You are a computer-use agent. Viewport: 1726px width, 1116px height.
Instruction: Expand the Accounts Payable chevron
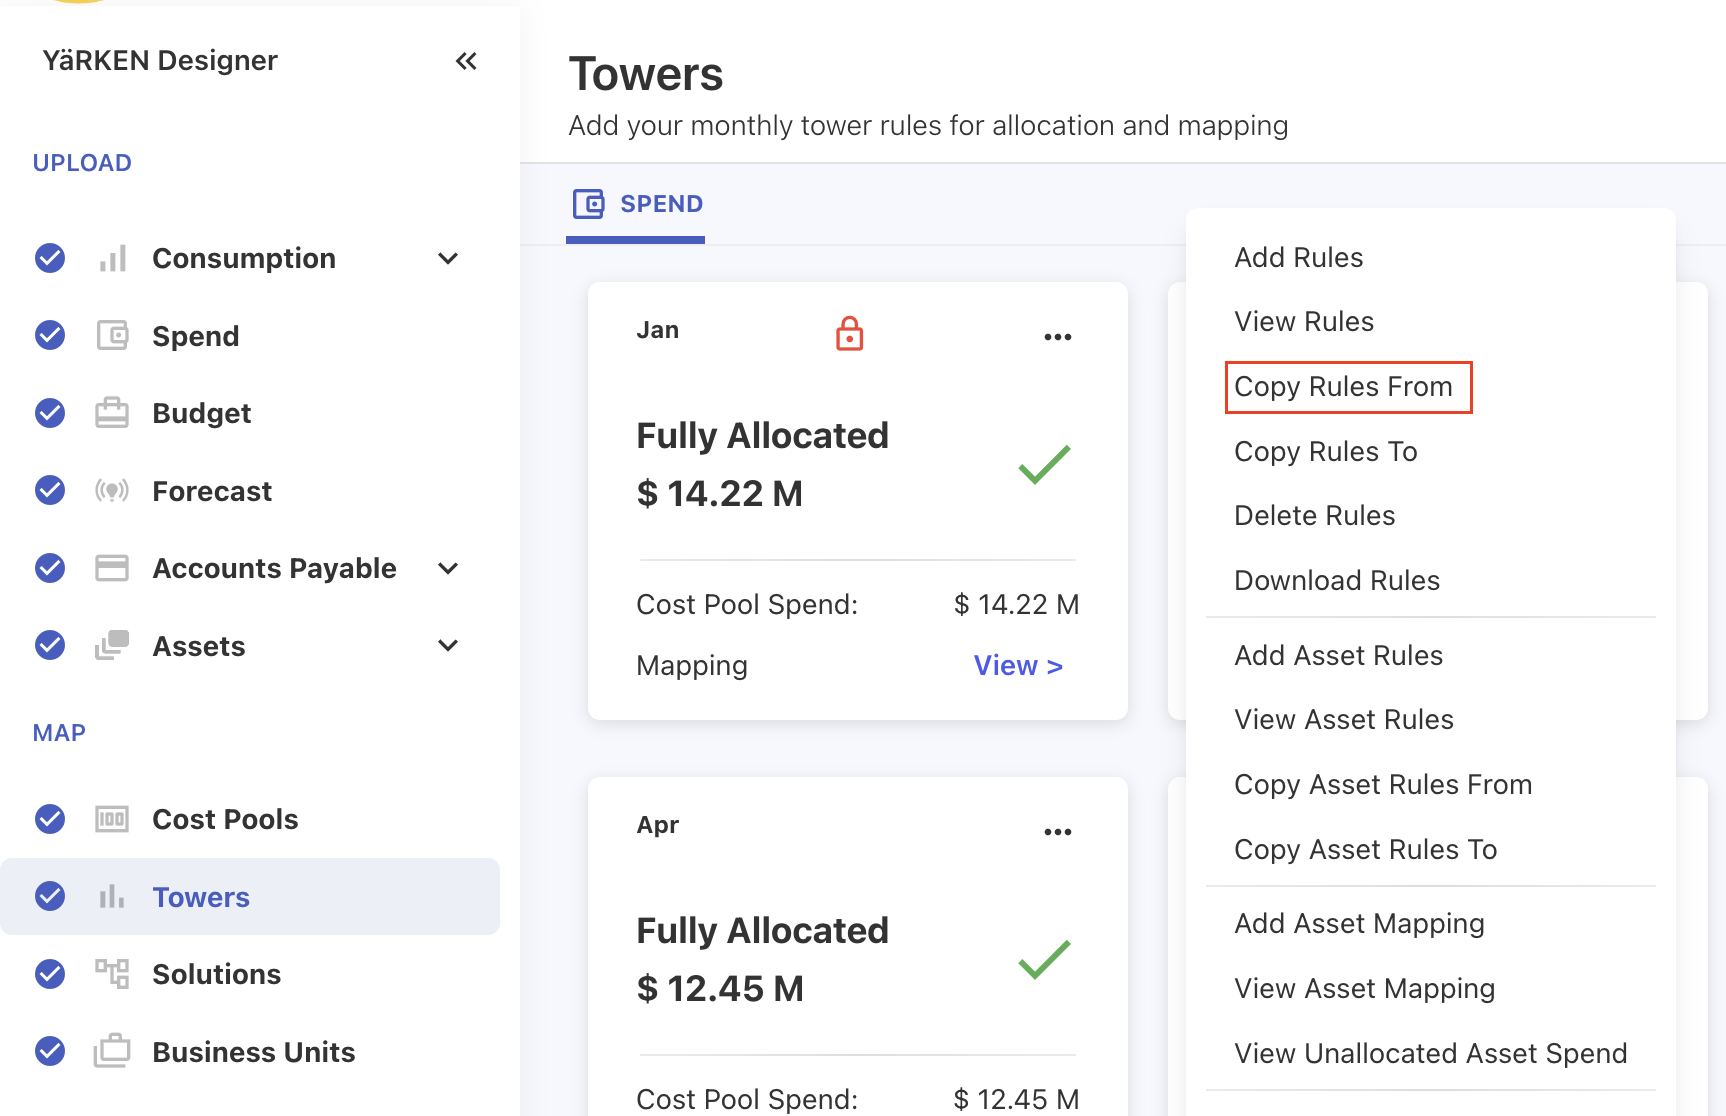[x=448, y=568]
